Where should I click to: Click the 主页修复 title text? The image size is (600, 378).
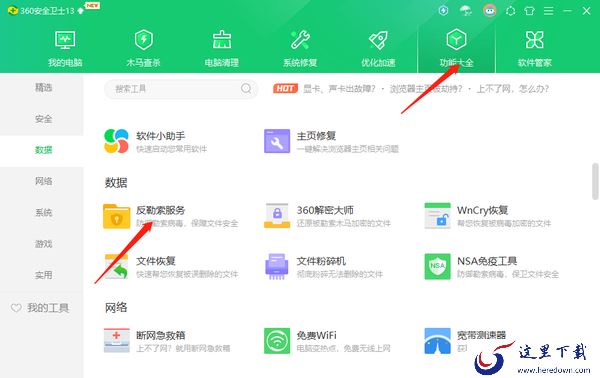coord(316,136)
